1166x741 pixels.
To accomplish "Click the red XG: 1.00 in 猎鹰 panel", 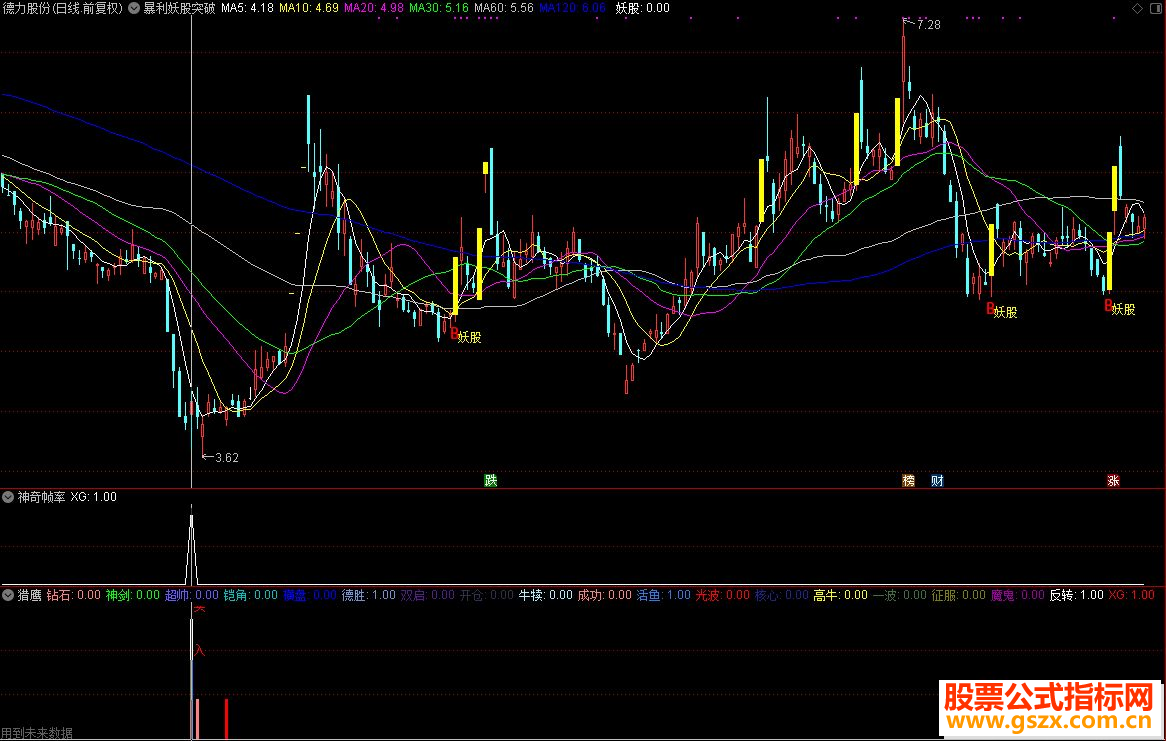I will point(1132,595).
